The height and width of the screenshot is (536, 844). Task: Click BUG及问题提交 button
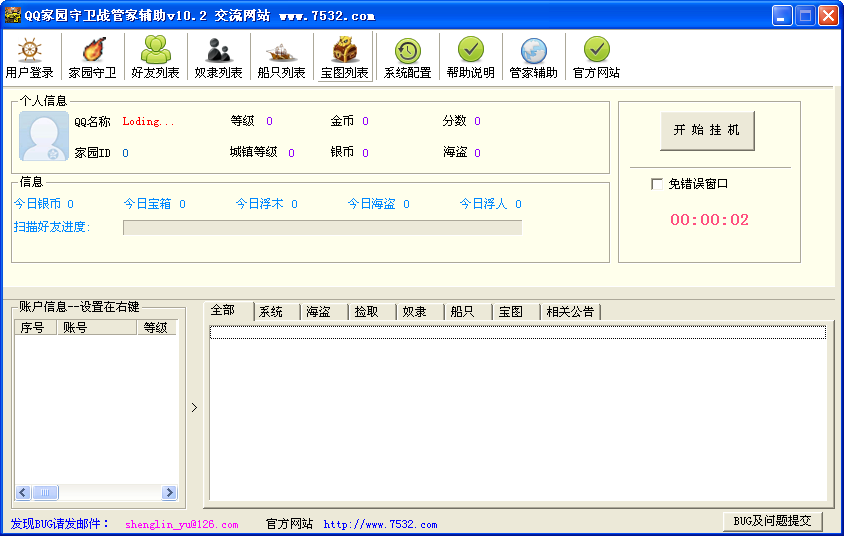(x=772, y=521)
